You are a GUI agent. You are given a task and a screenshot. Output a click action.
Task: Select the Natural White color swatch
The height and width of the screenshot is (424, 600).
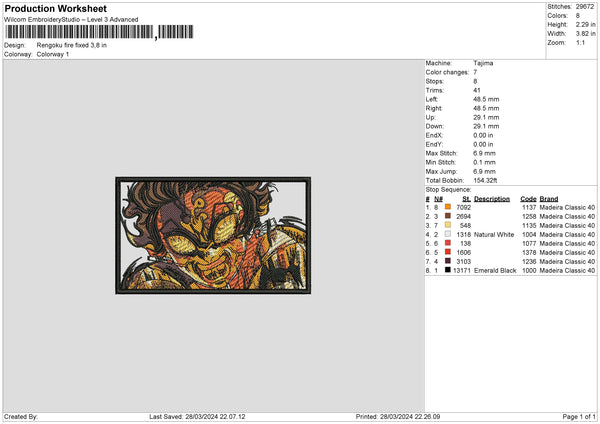point(448,234)
